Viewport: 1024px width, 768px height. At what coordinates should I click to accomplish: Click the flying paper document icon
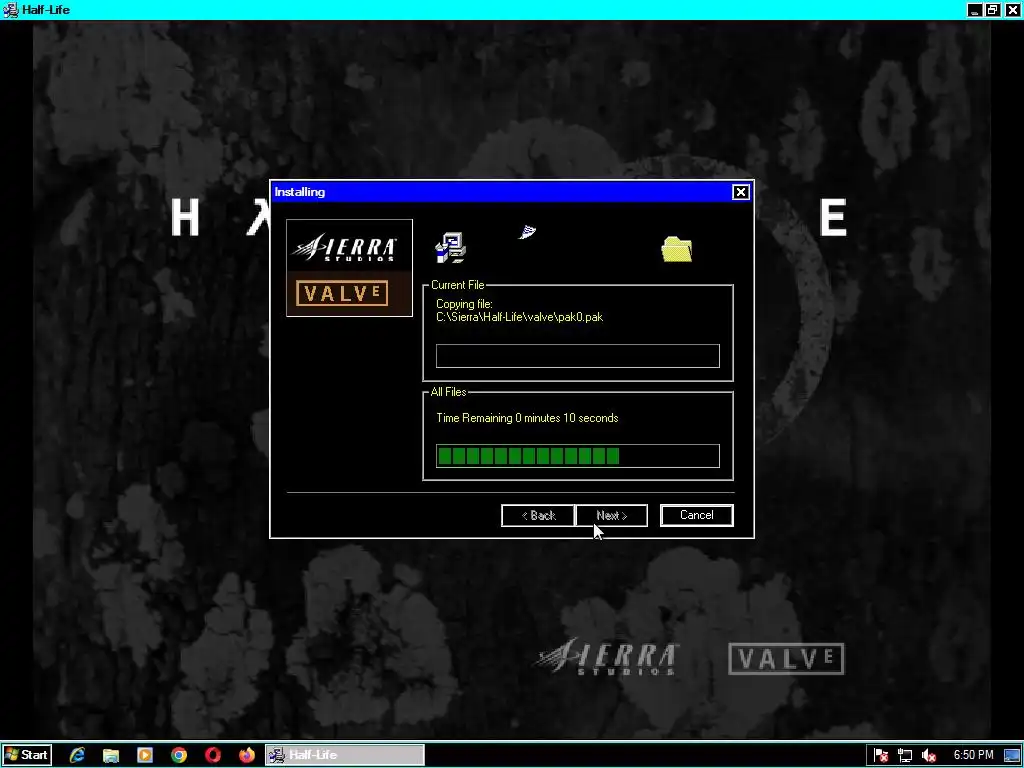coord(528,232)
